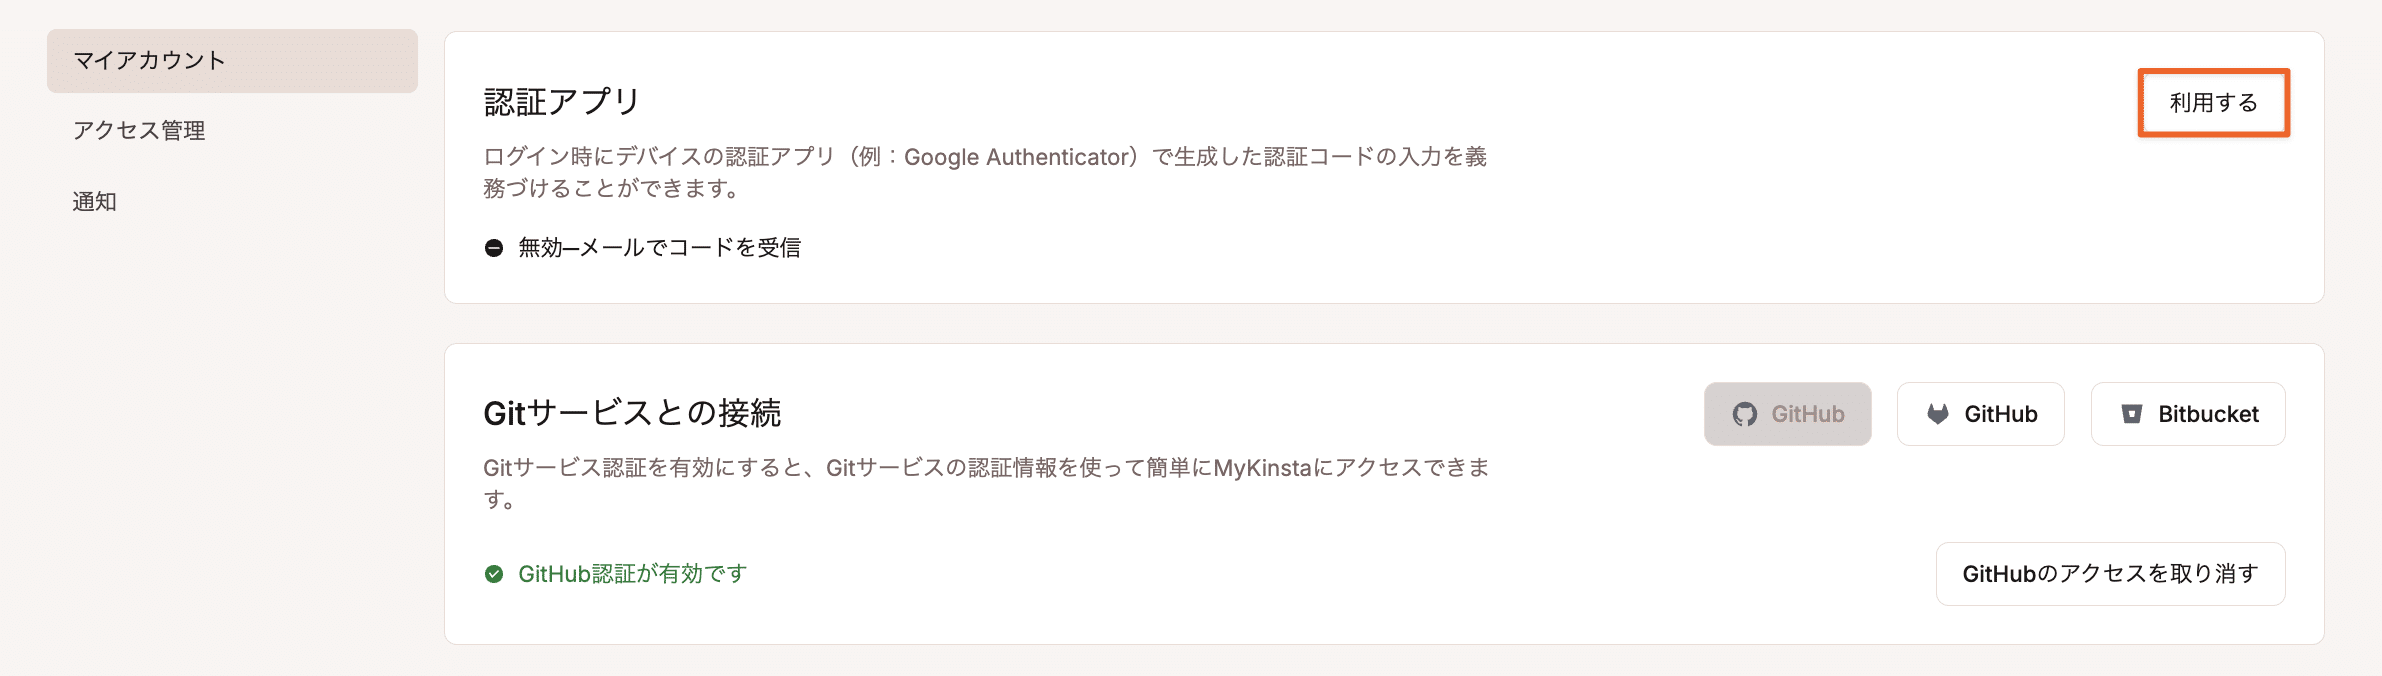Click the GitLab fox icon

1937,413
